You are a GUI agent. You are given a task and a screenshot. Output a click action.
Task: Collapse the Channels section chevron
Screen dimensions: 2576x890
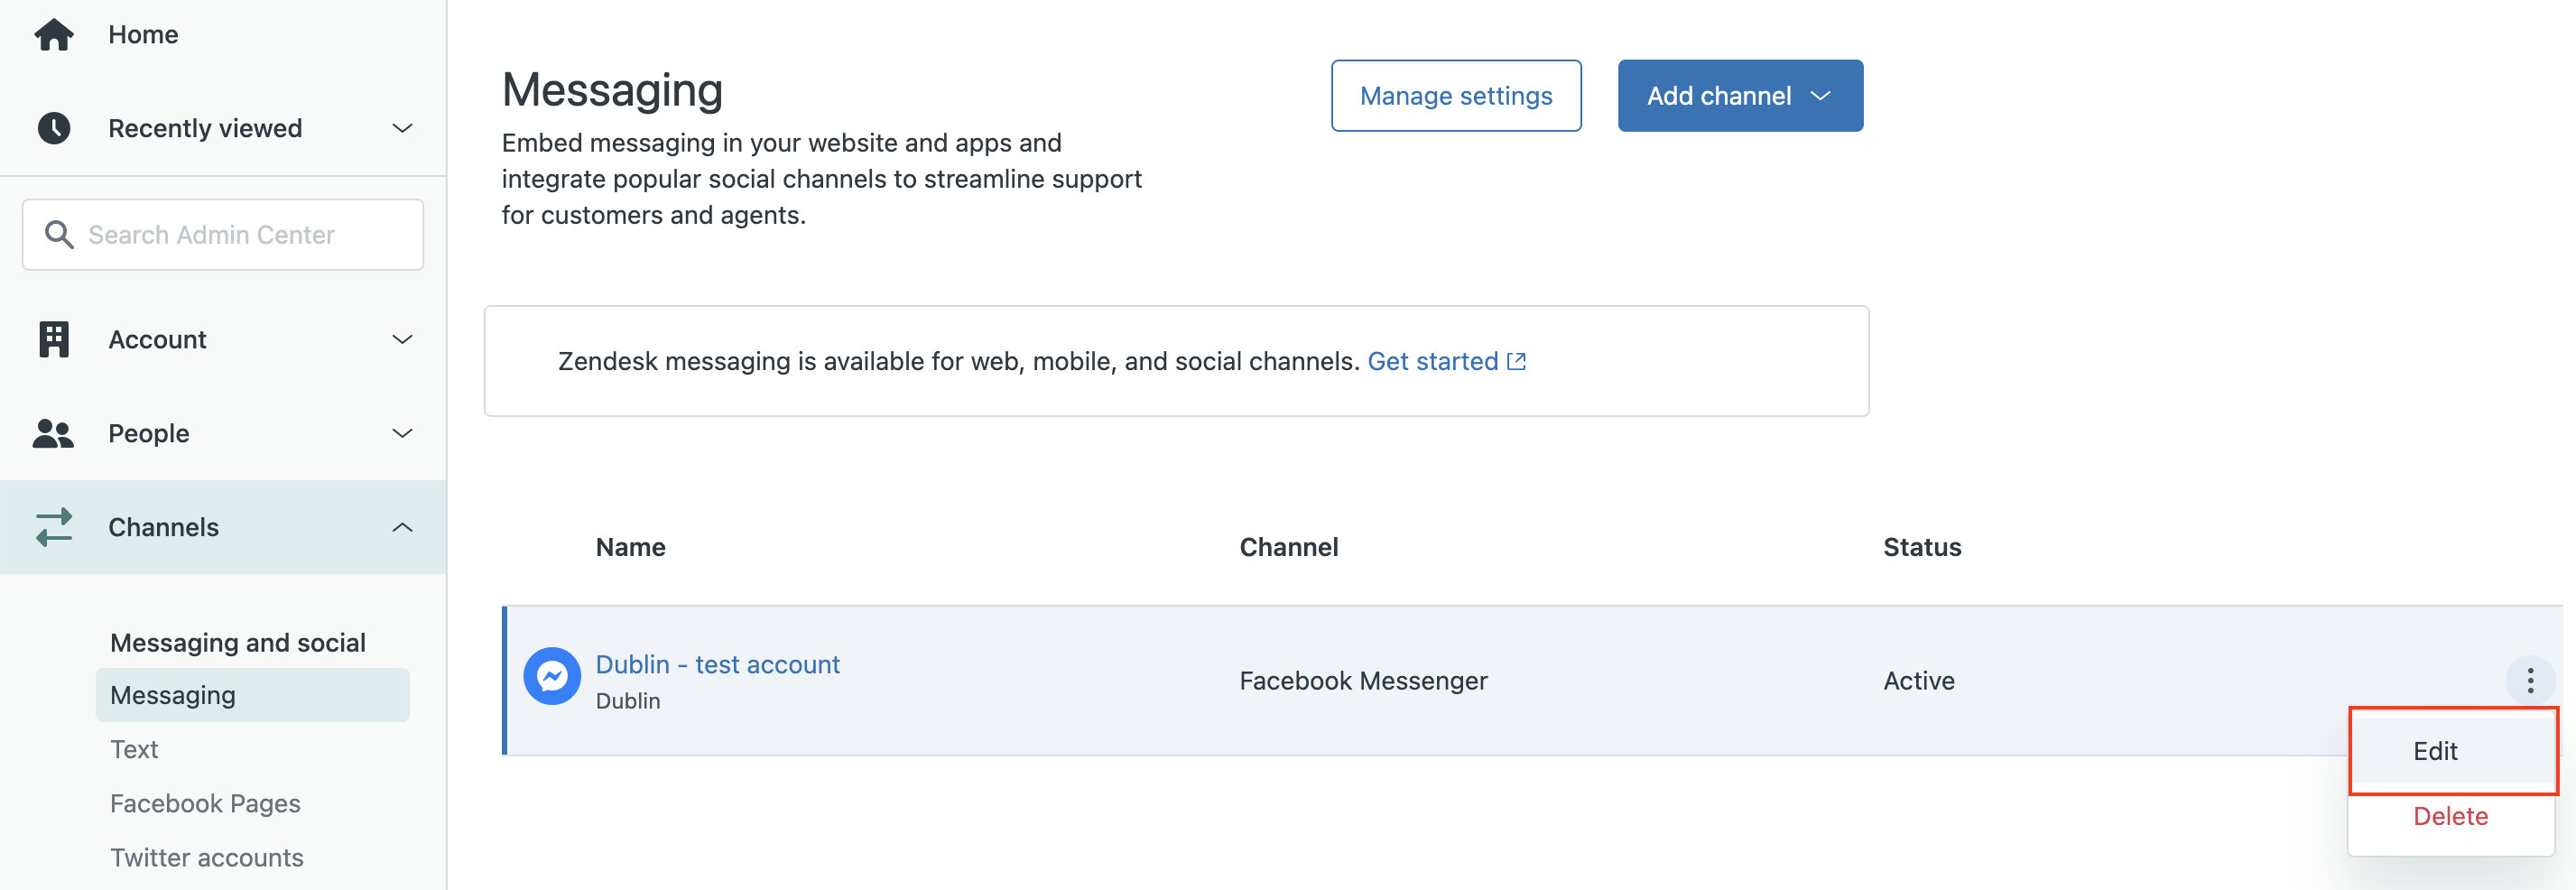pyautogui.click(x=402, y=527)
